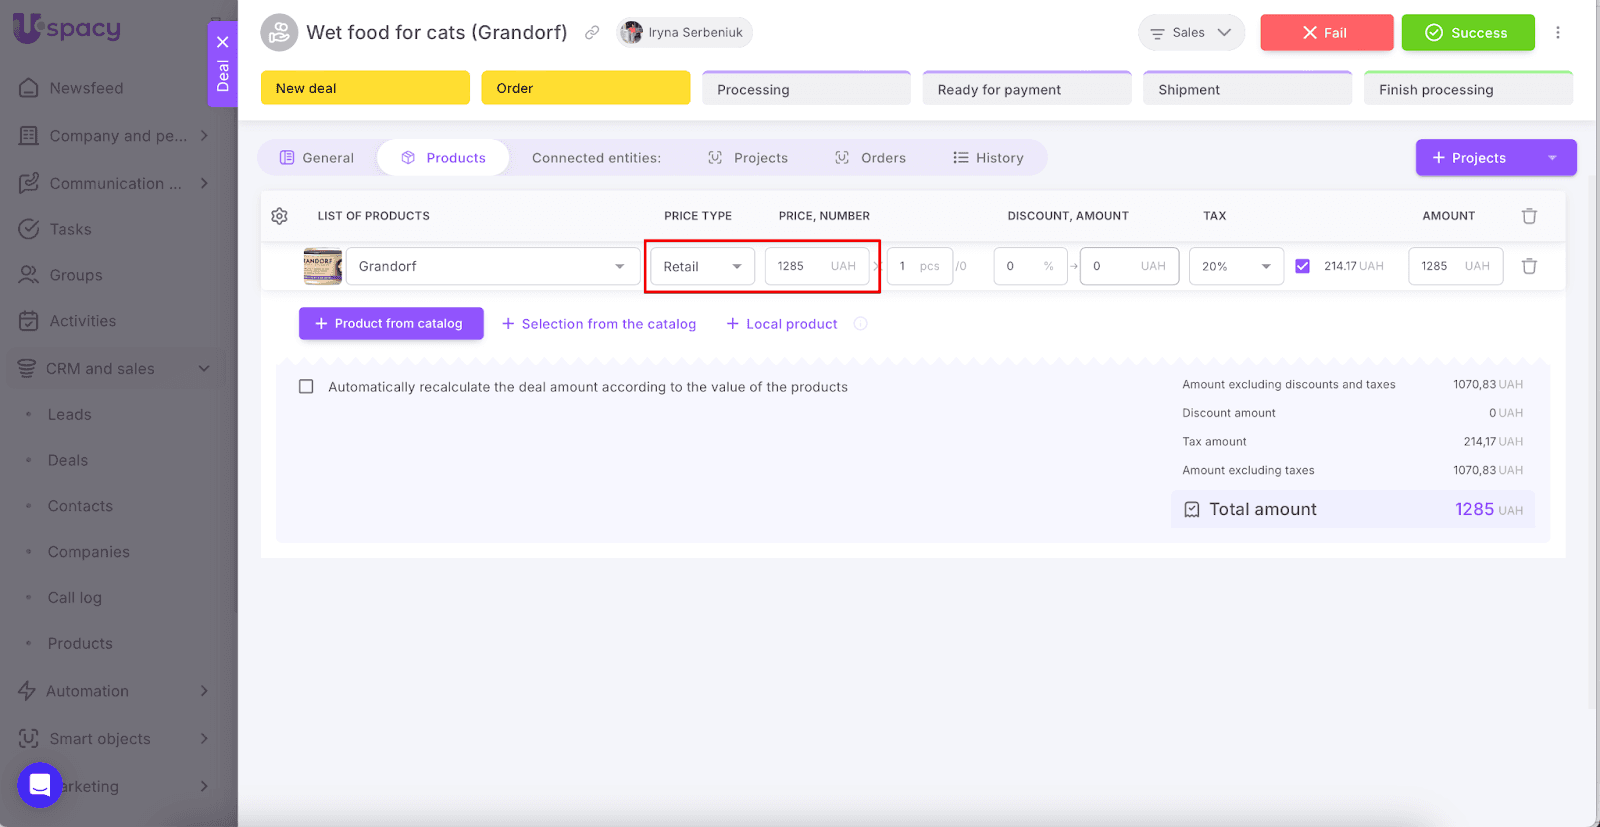Close the Deal side panel
The height and width of the screenshot is (827, 1600).
pos(223,42)
